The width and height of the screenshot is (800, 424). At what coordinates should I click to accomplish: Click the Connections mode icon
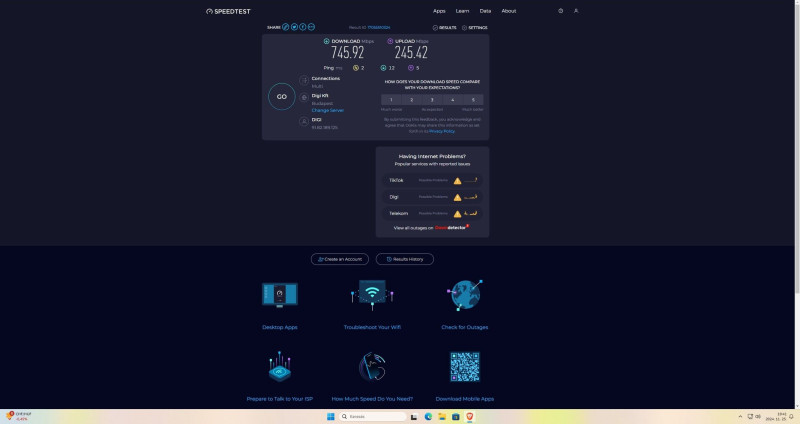tap(304, 80)
